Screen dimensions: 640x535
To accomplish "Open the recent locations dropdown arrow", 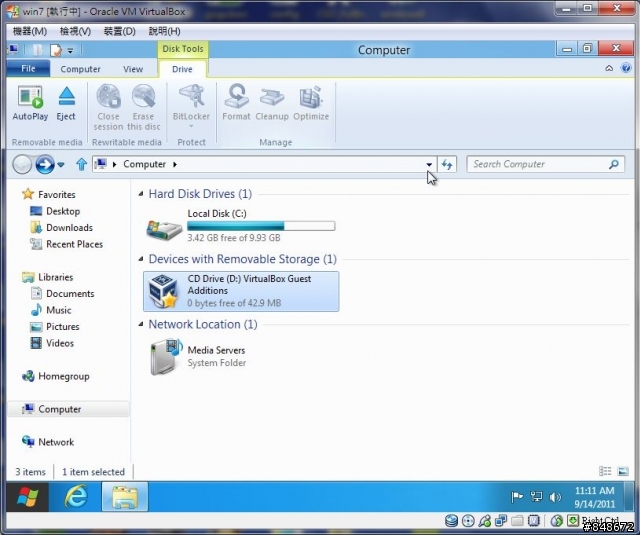I will [x=61, y=165].
